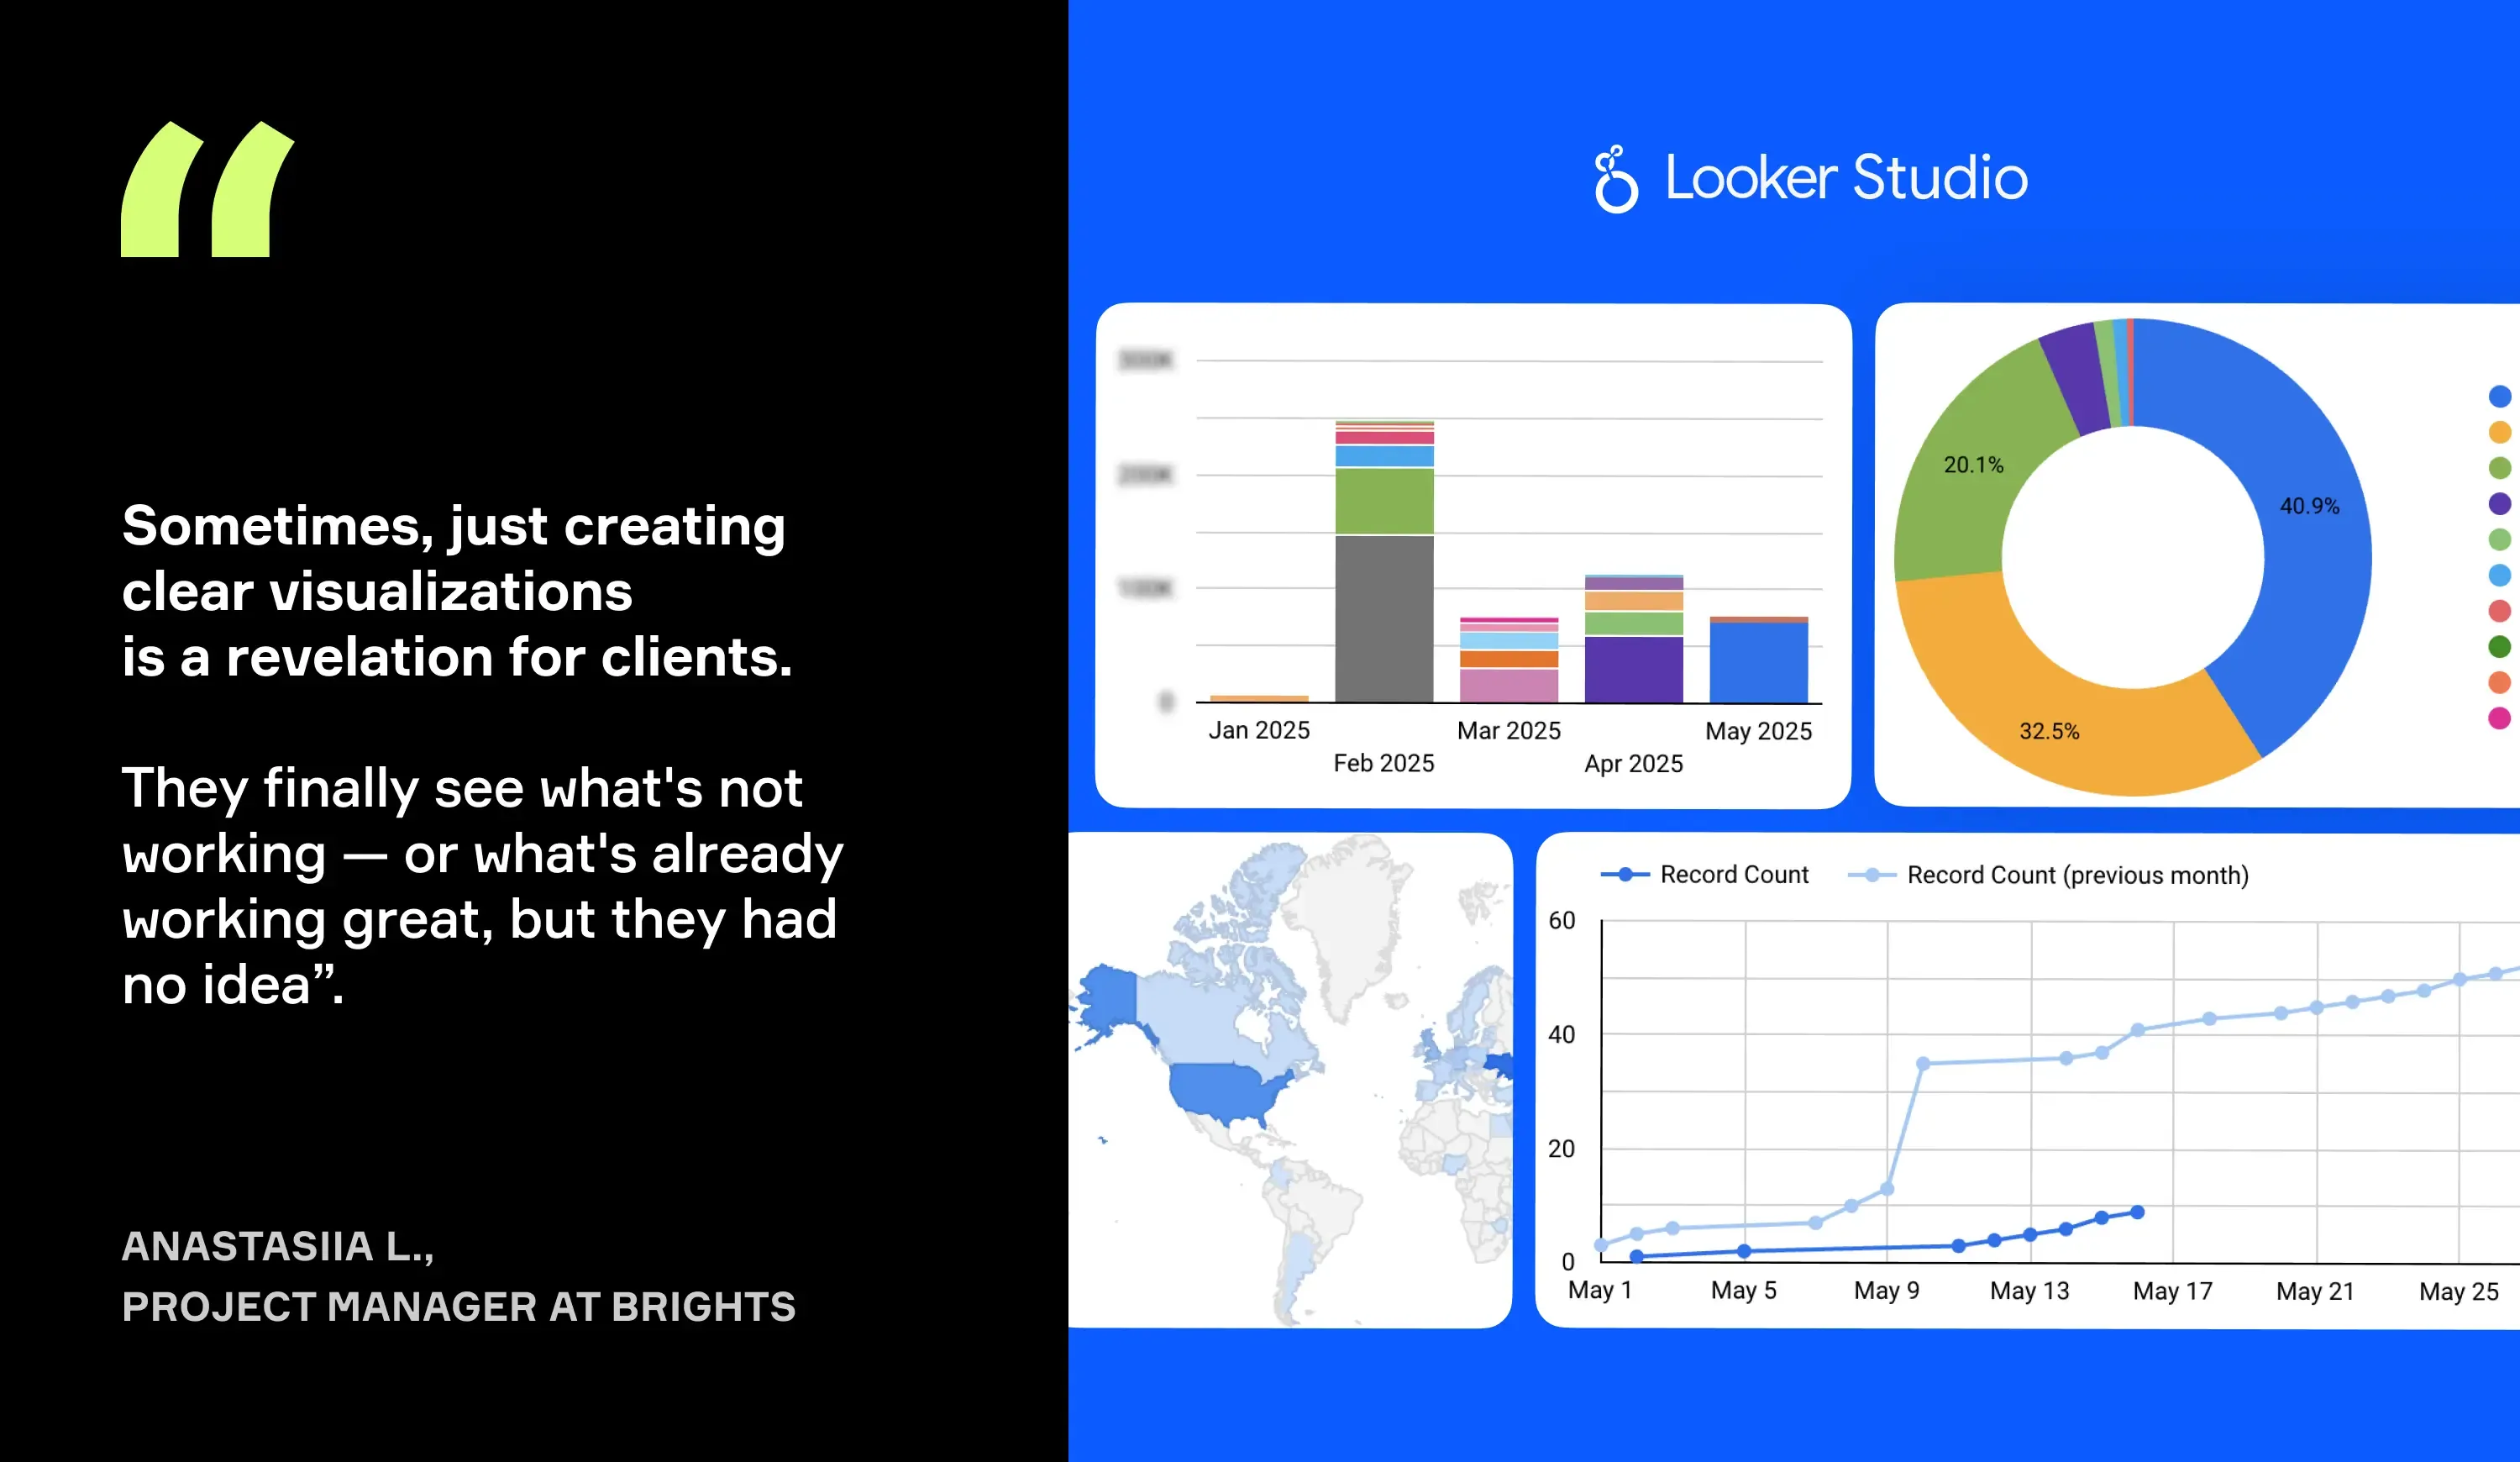Click the "May 2025" axis label
The image size is (2520, 1462).
point(1759,731)
